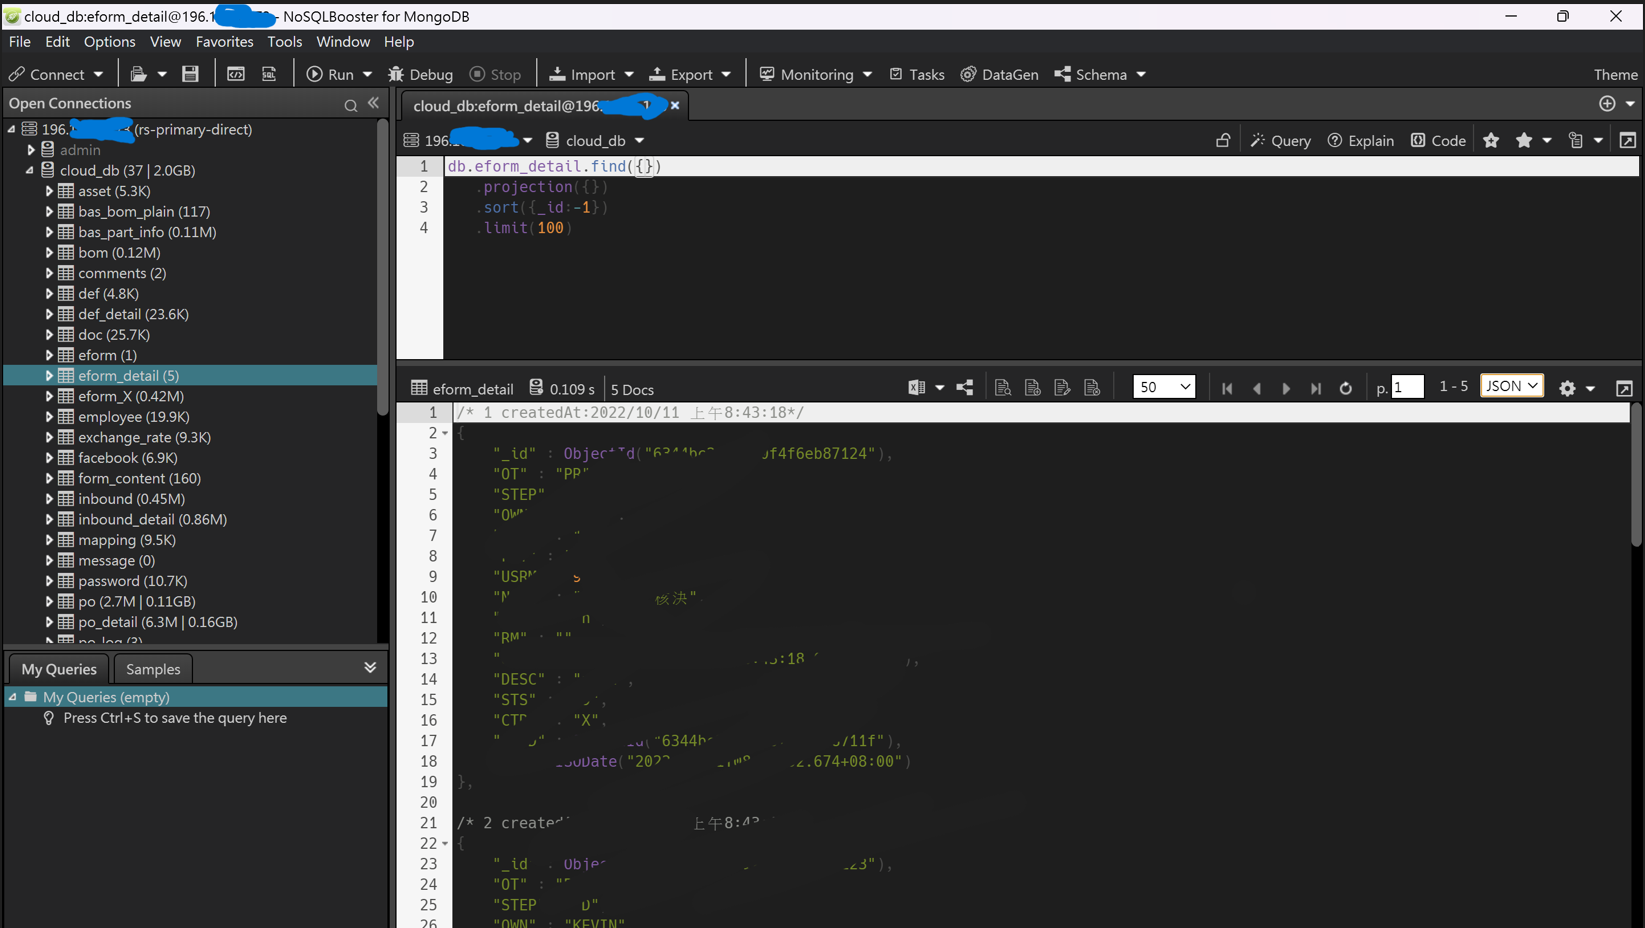Screen dimensions: 1645x928
Task: Select the facebook (6.9K) collection
Action: tap(128, 458)
